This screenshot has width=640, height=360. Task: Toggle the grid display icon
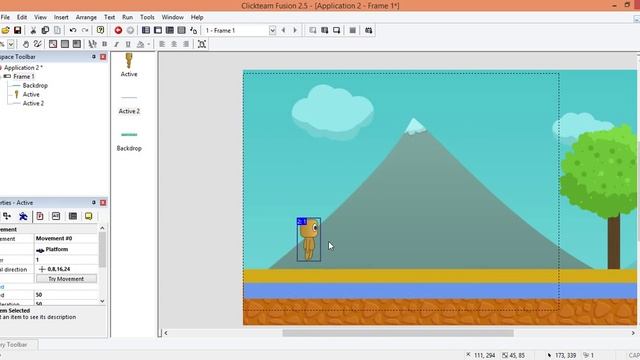[x=65, y=44]
